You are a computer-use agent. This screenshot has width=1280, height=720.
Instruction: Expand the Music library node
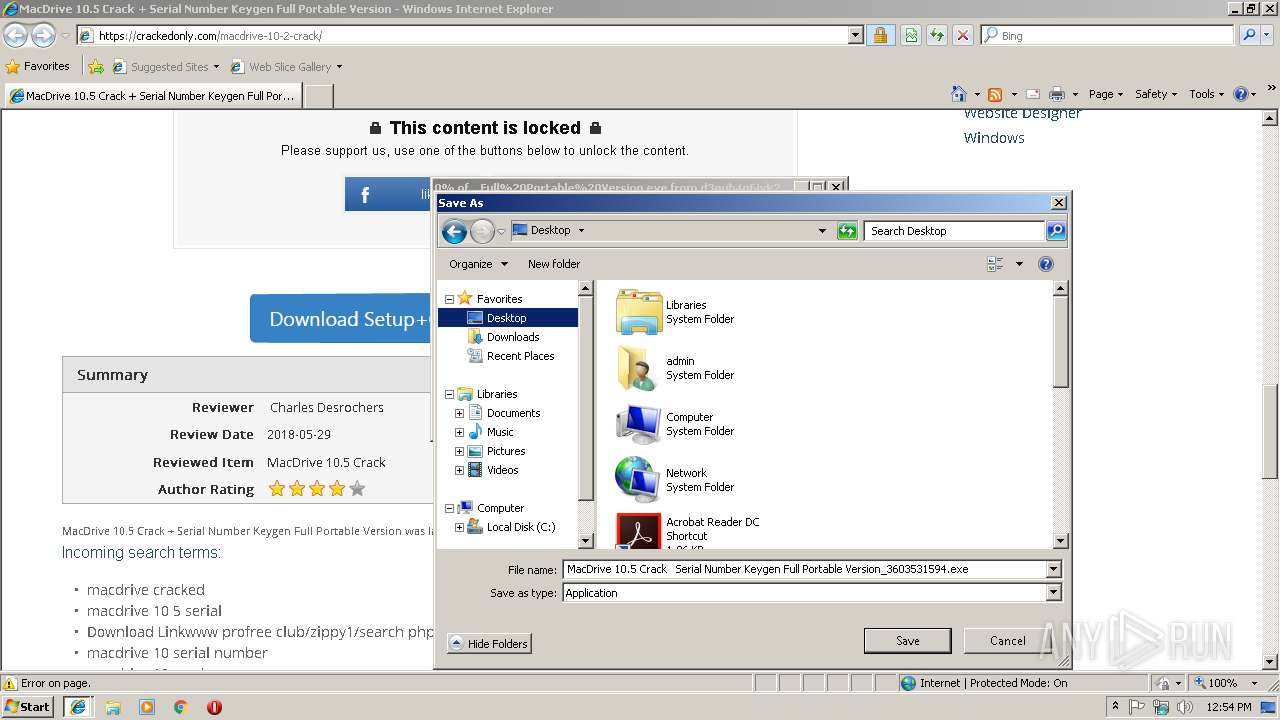459,432
